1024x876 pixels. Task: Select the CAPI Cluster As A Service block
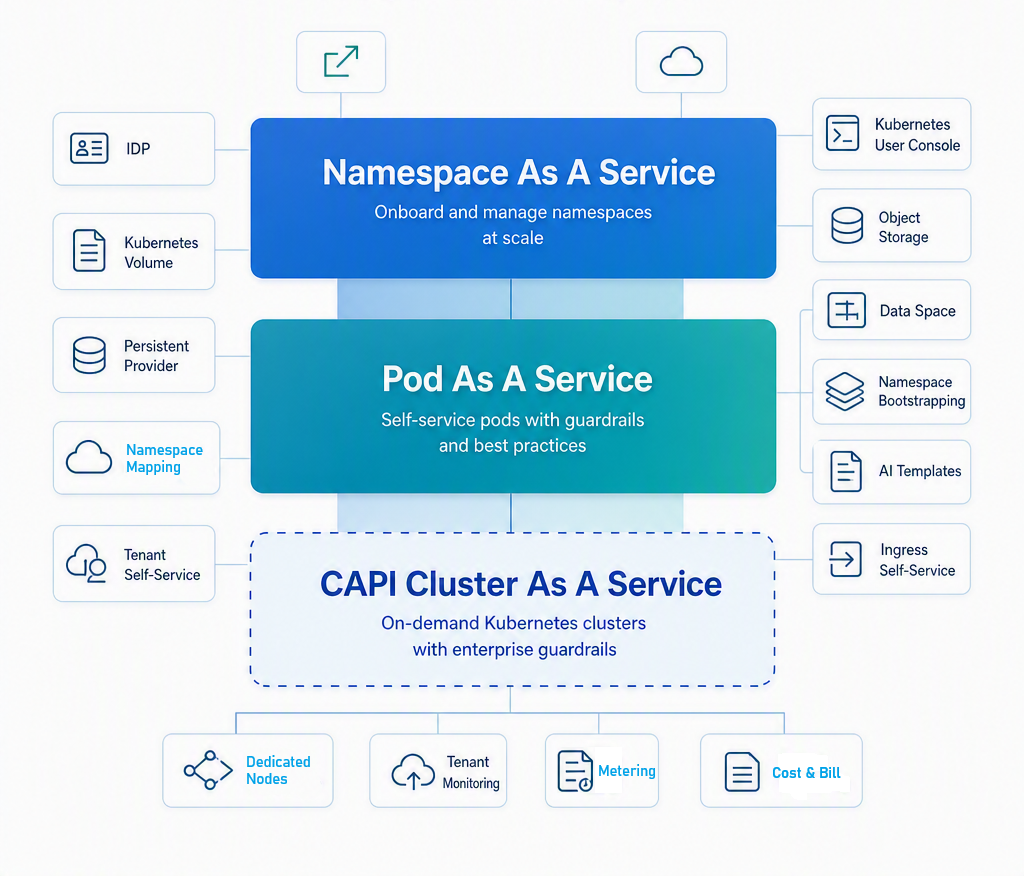click(513, 609)
